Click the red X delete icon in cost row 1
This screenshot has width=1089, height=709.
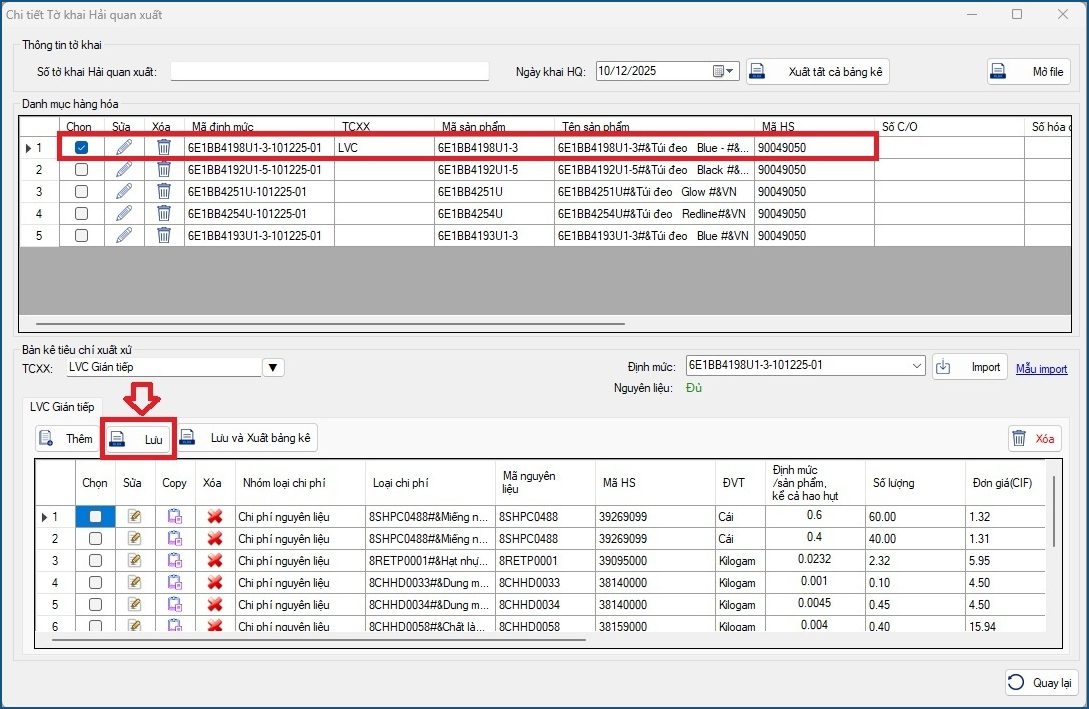tap(214, 517)
